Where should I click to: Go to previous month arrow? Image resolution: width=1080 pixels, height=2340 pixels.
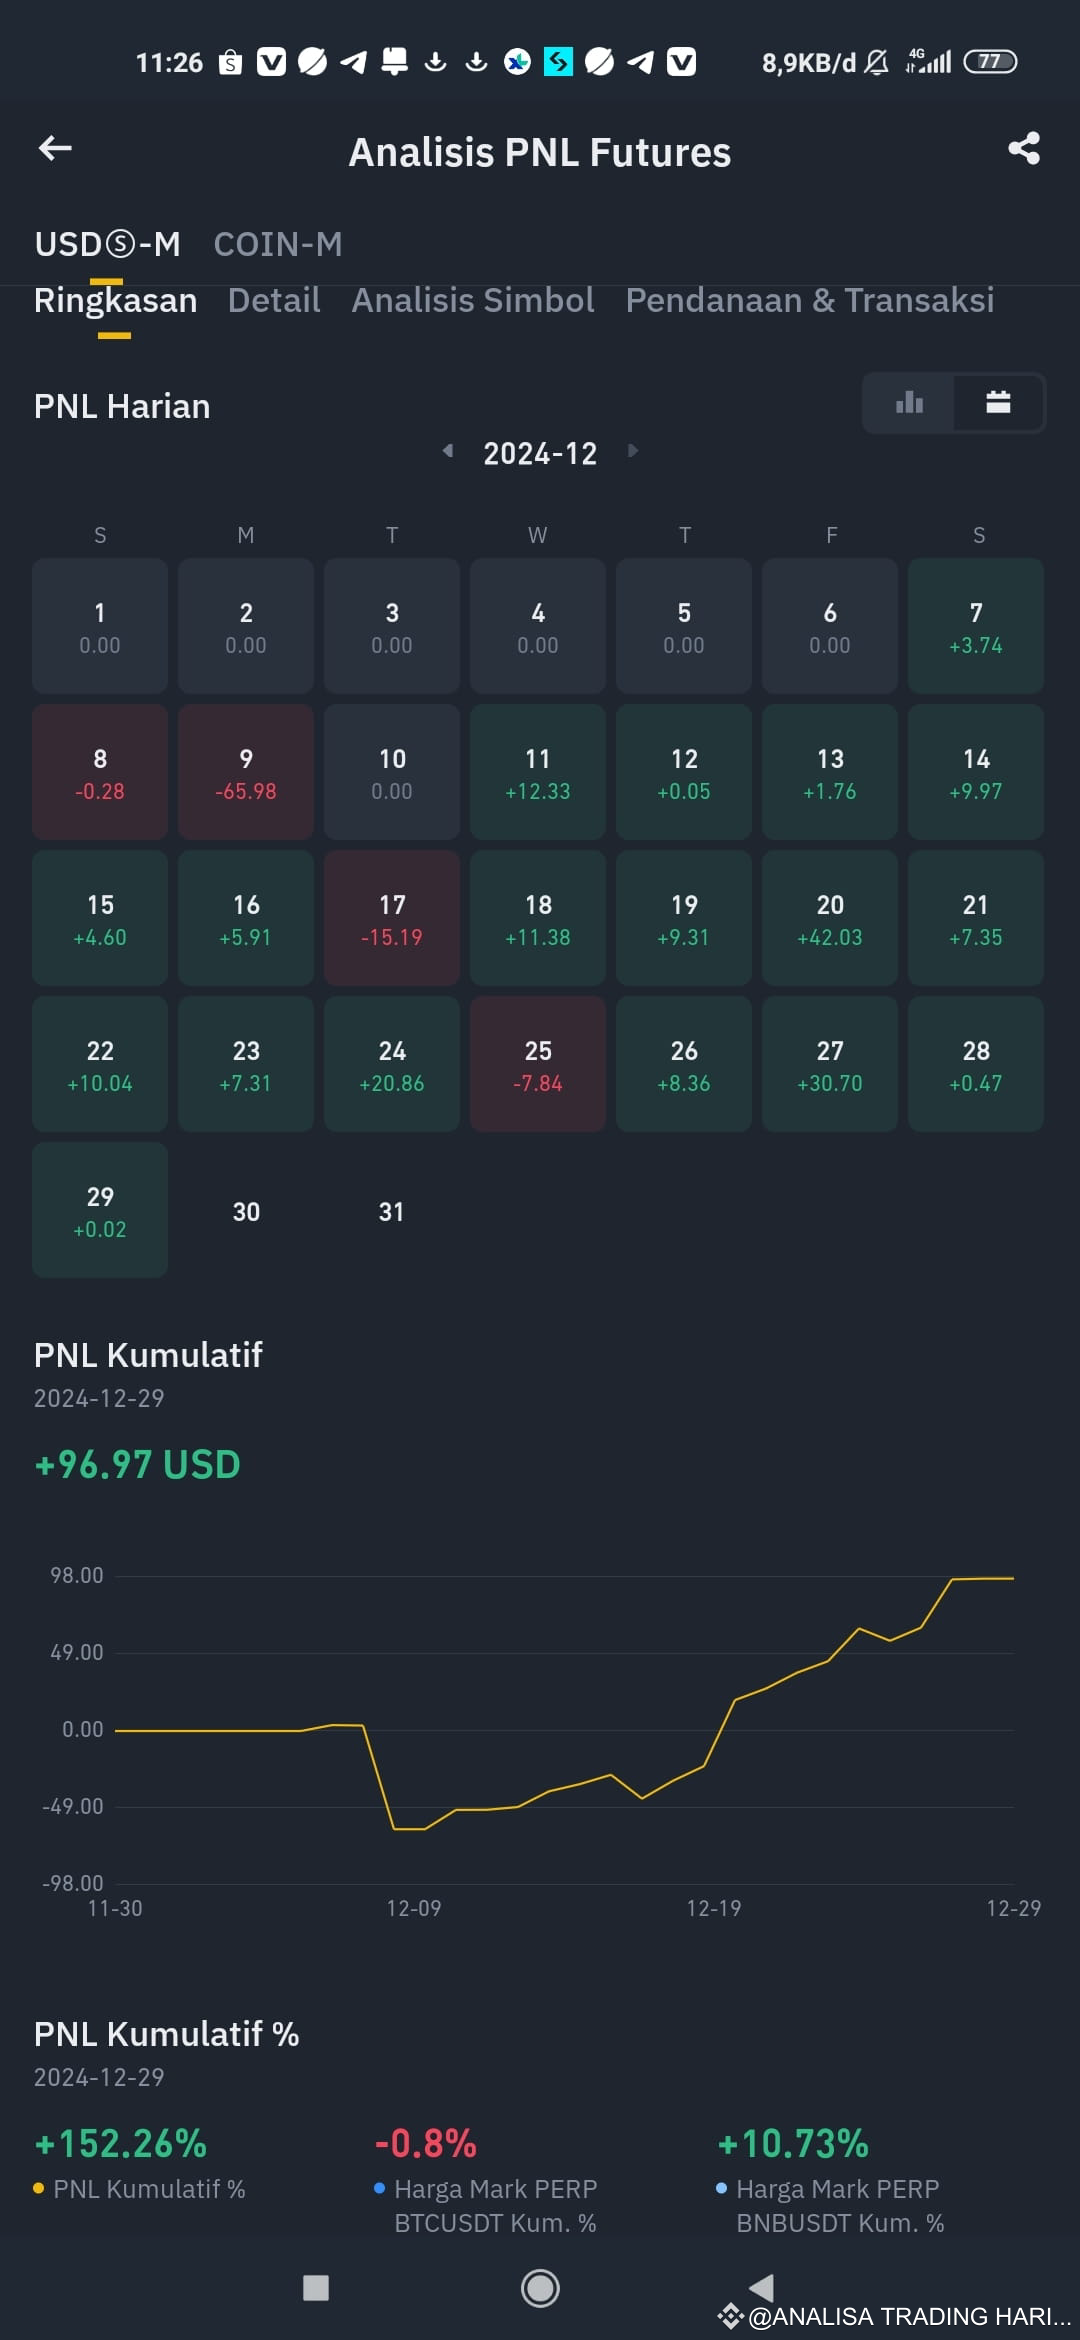pyautogui.click(x=448, y=451)
